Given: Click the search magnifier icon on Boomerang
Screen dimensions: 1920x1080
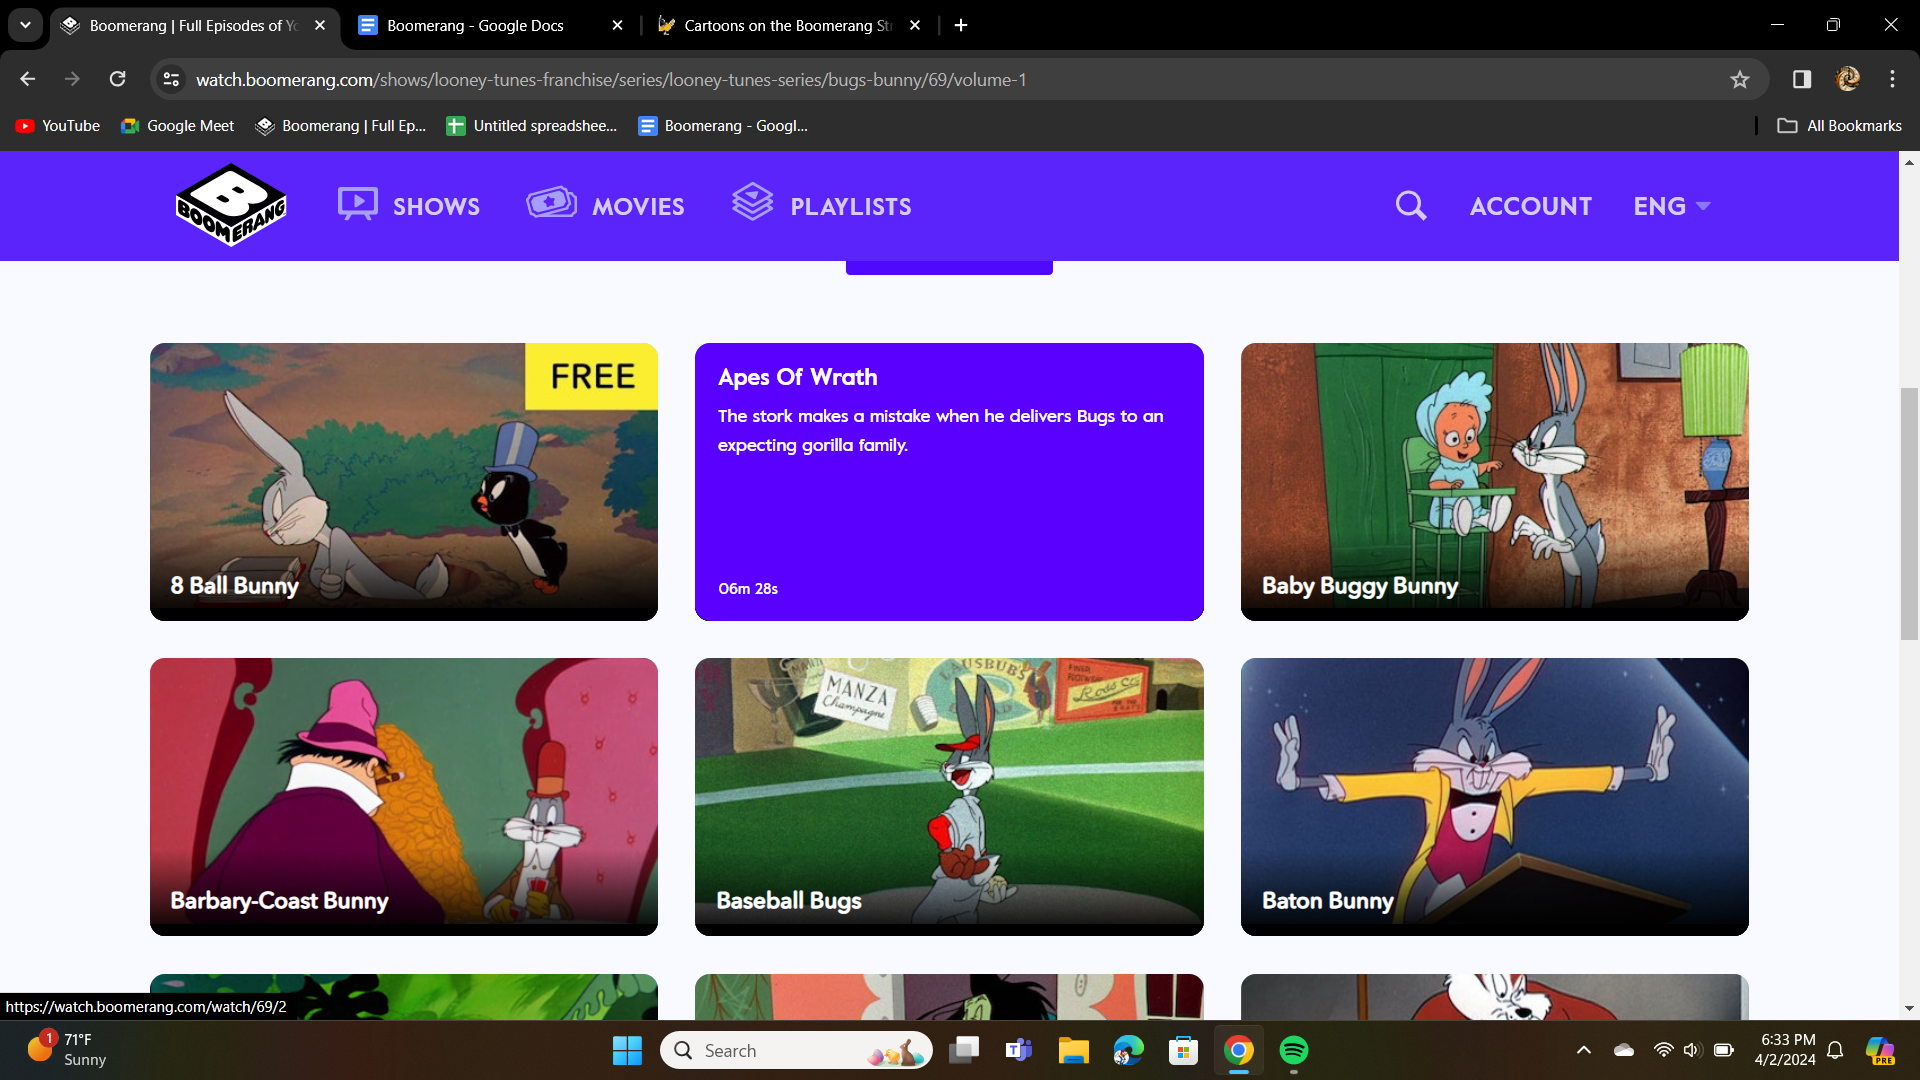Looking at the screenshot, I should coord(1410,205).
